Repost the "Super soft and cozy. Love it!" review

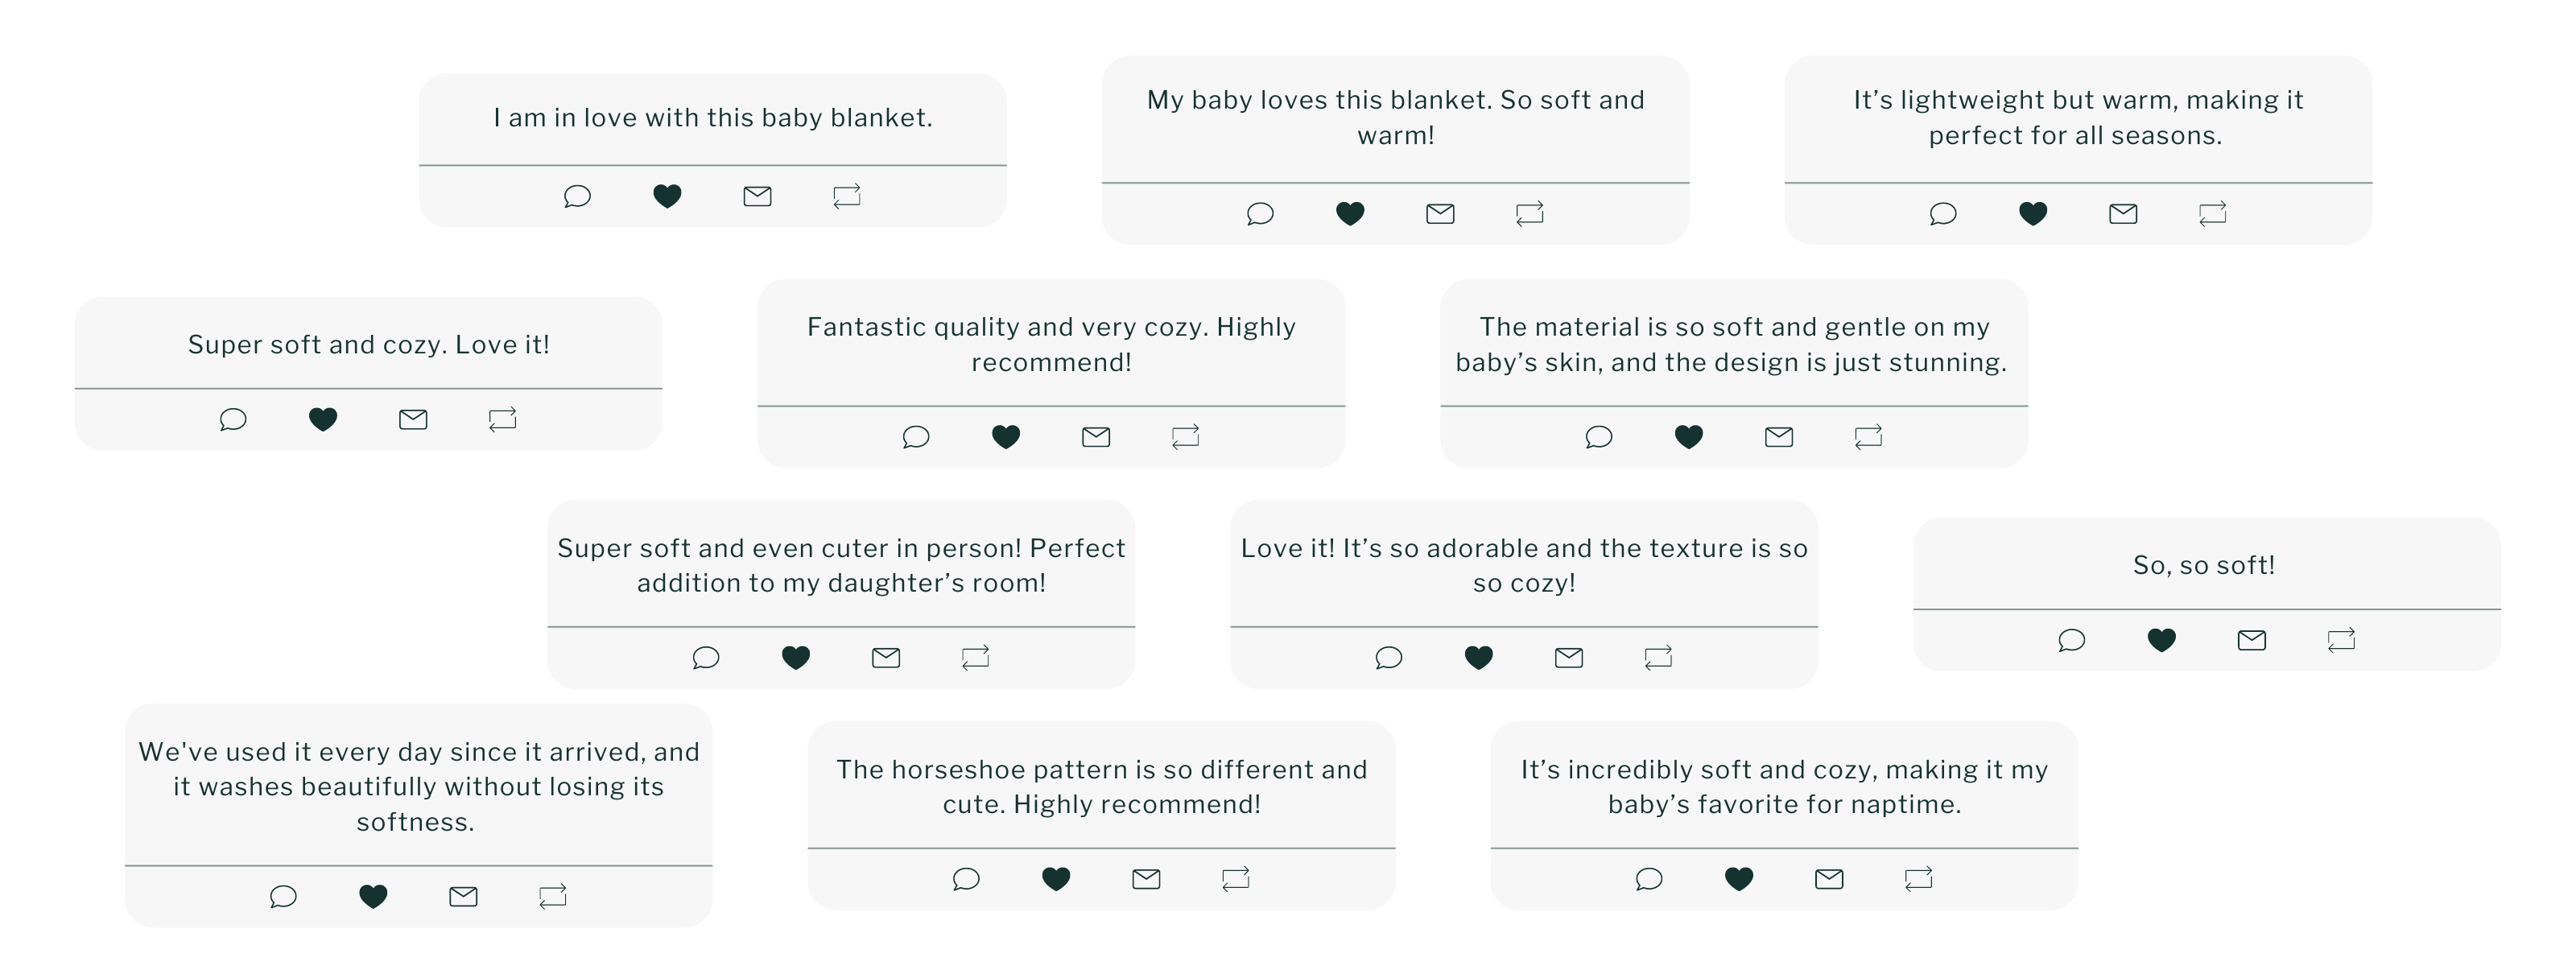click(x=502, y=419)
